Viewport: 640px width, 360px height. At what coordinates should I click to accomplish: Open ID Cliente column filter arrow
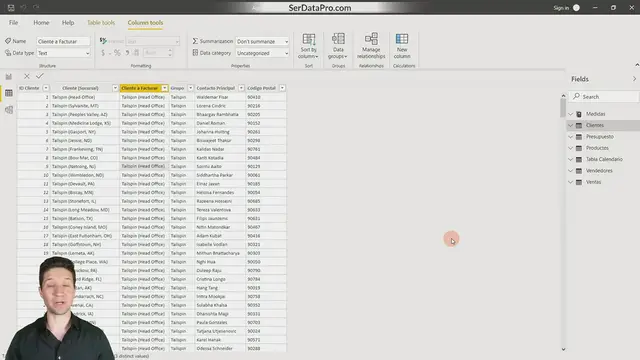click(x=46, y=88)
